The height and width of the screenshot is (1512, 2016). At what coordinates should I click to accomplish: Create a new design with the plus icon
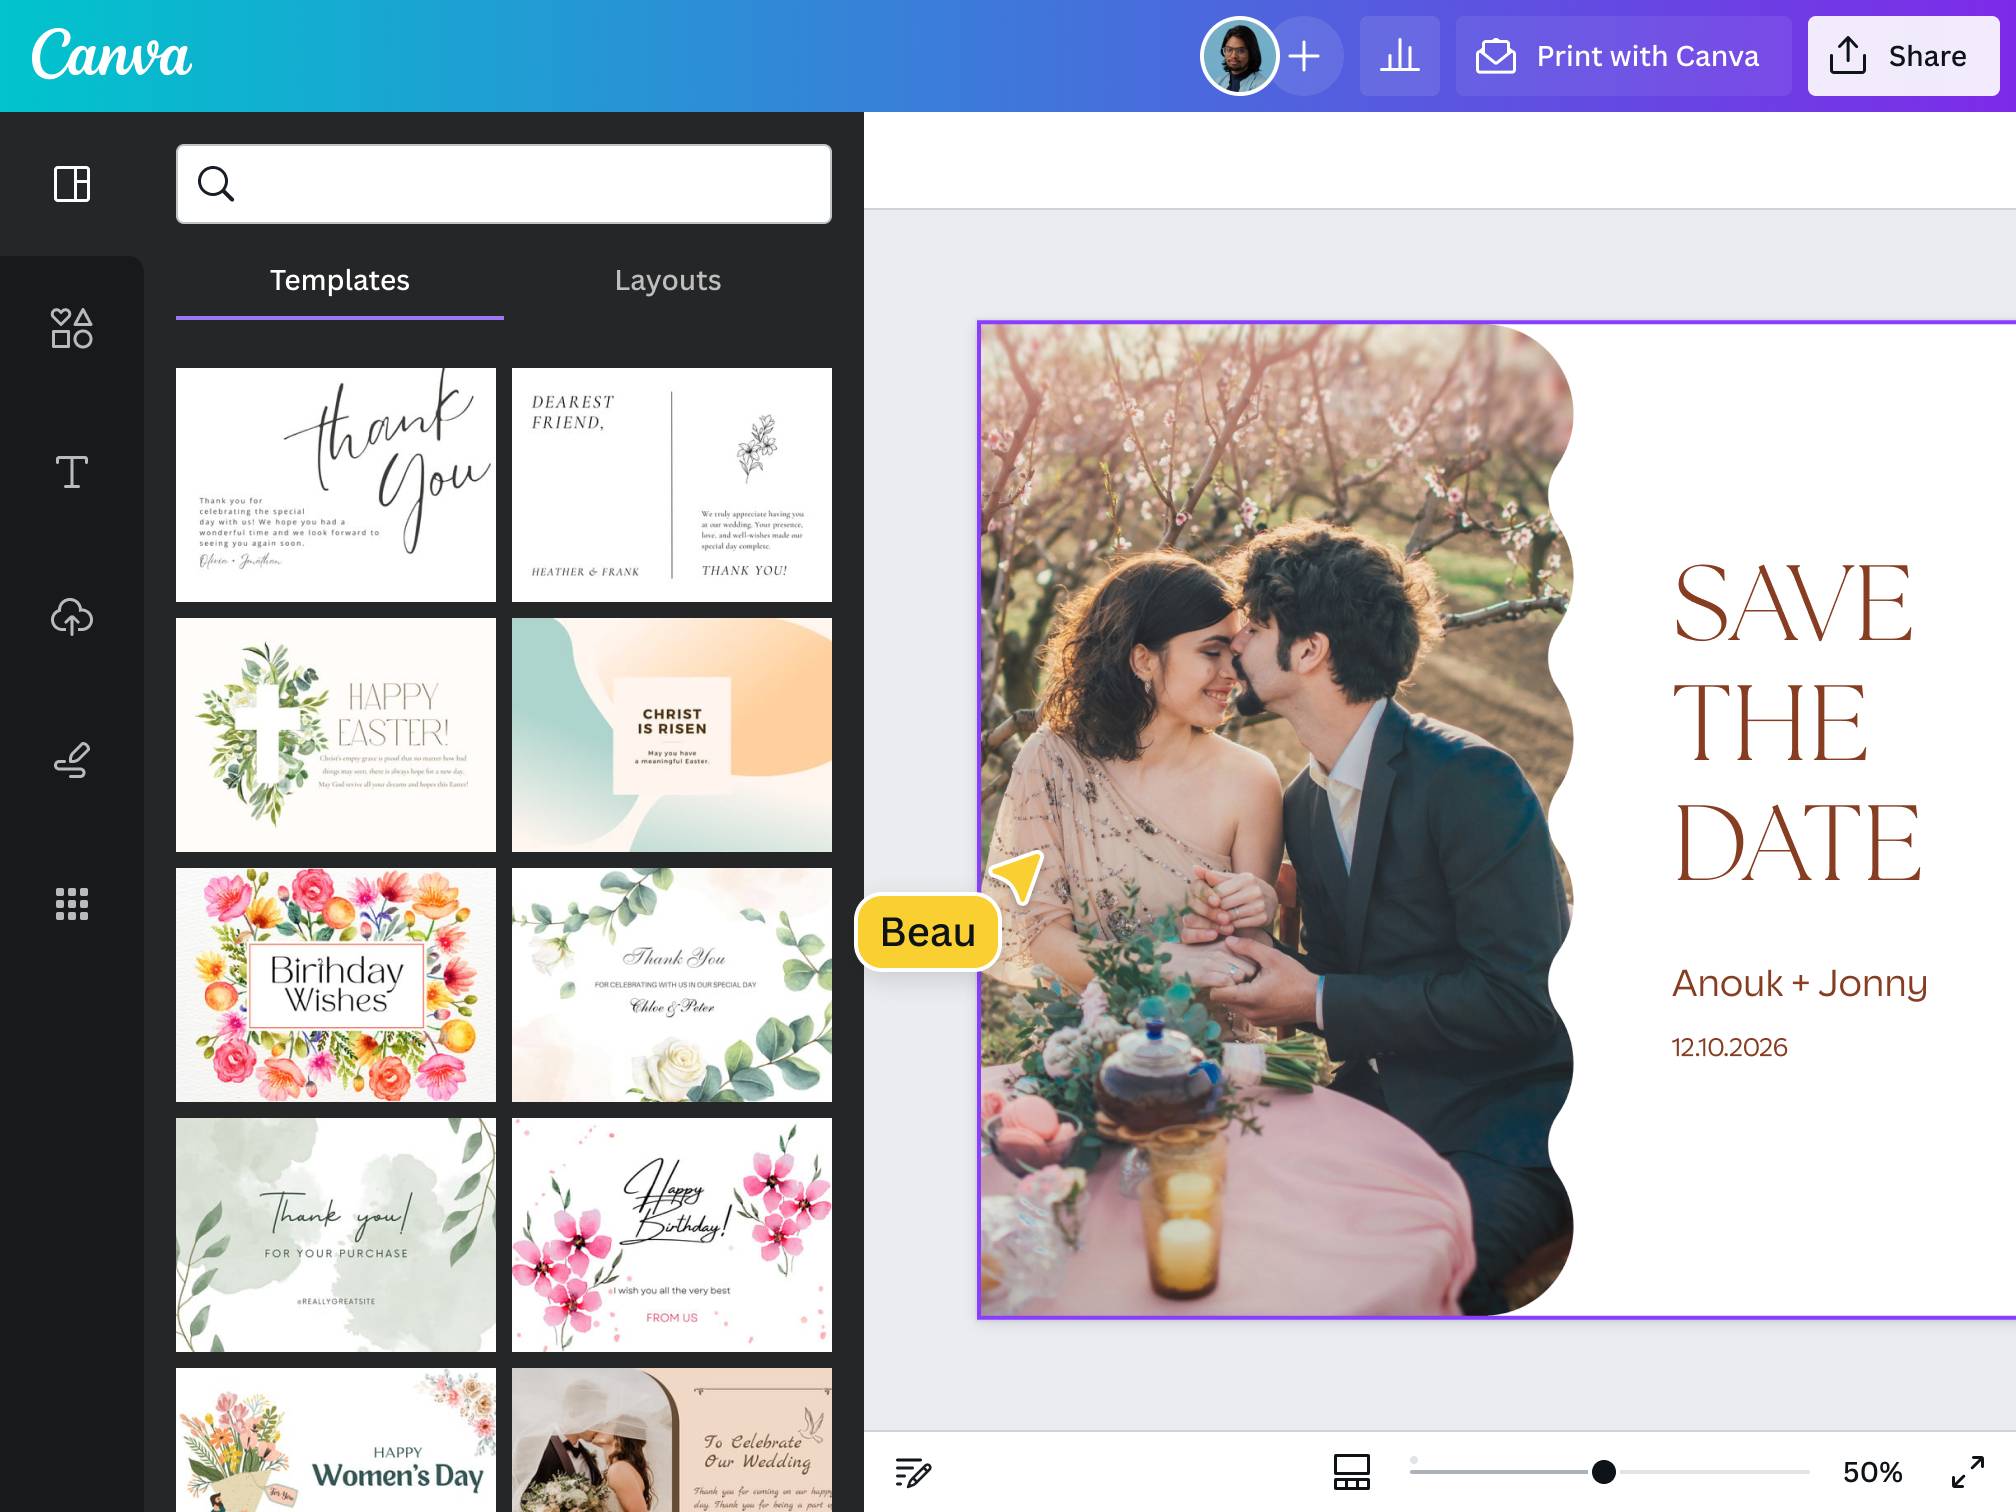pos(1305,56)
